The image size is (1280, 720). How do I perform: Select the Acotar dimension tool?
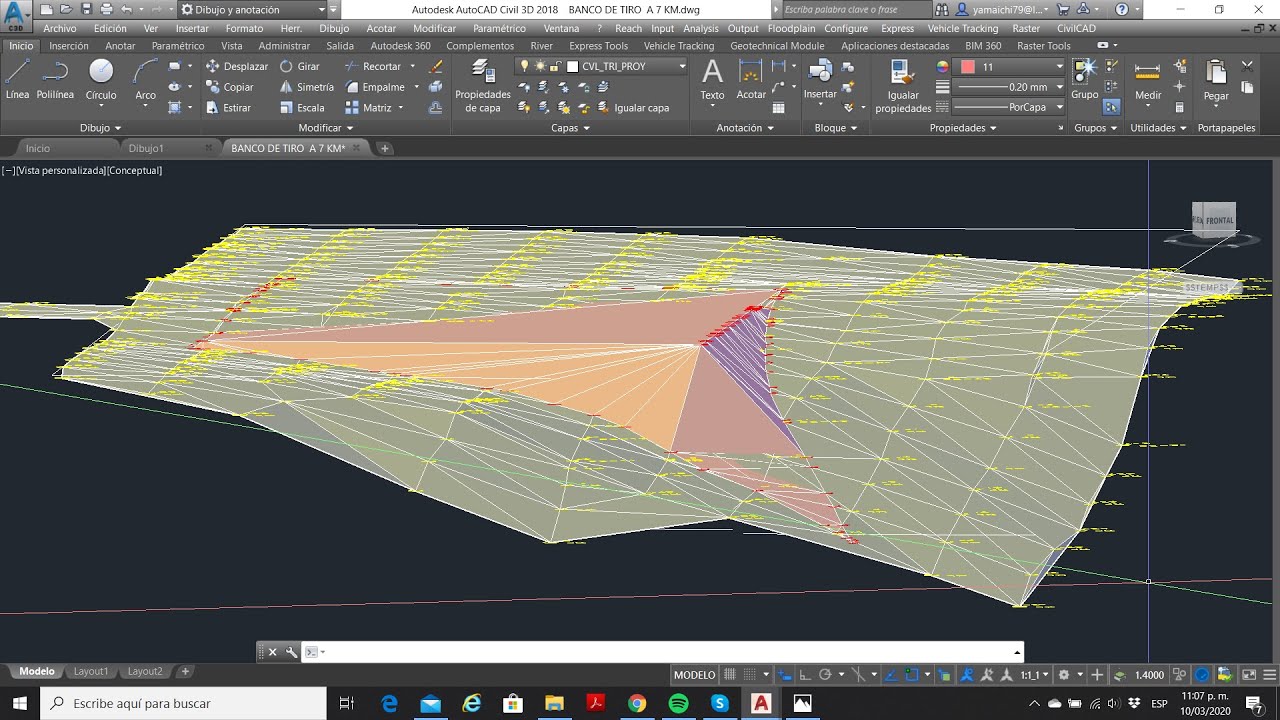751,80
